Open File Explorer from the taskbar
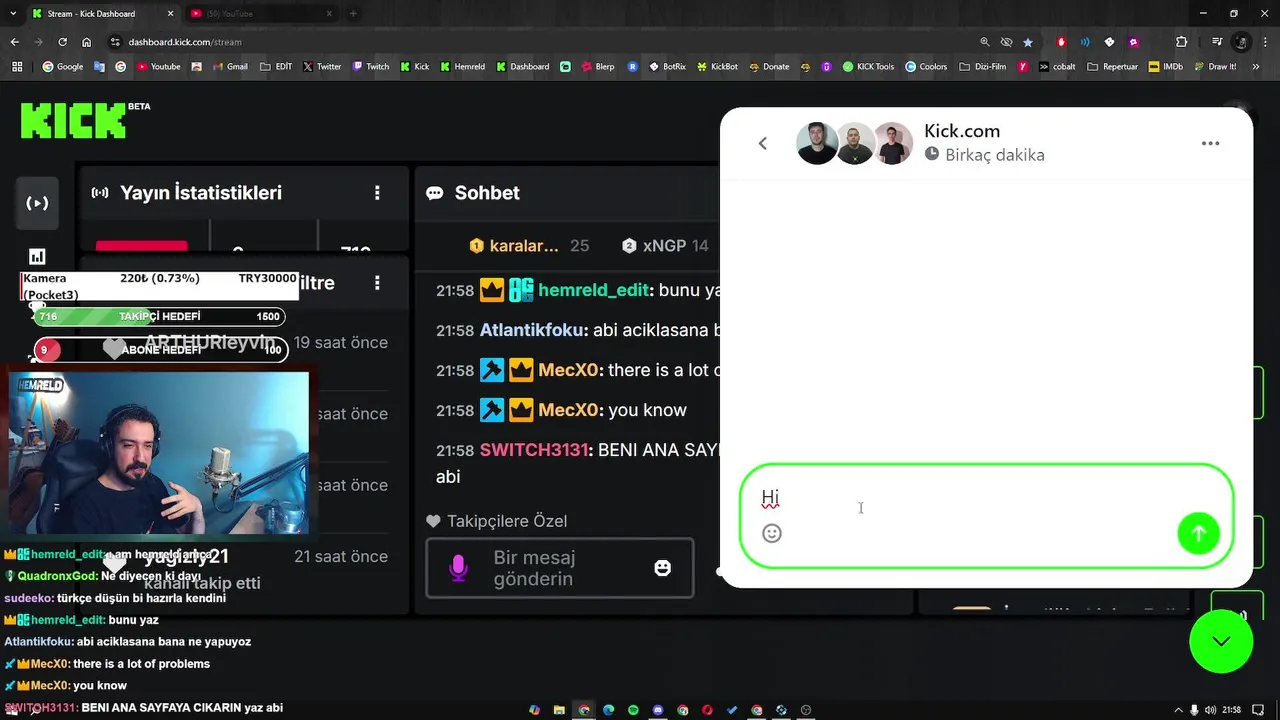Viewport: 1280px width, 720px height. [559, 710]
